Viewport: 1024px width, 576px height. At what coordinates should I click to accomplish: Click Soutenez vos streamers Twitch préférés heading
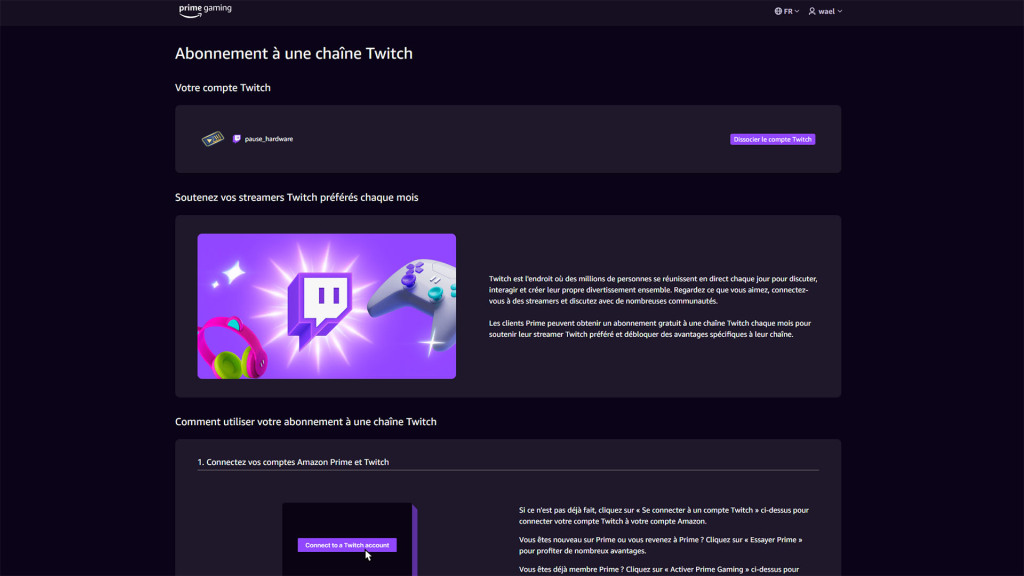coord(296,197)
